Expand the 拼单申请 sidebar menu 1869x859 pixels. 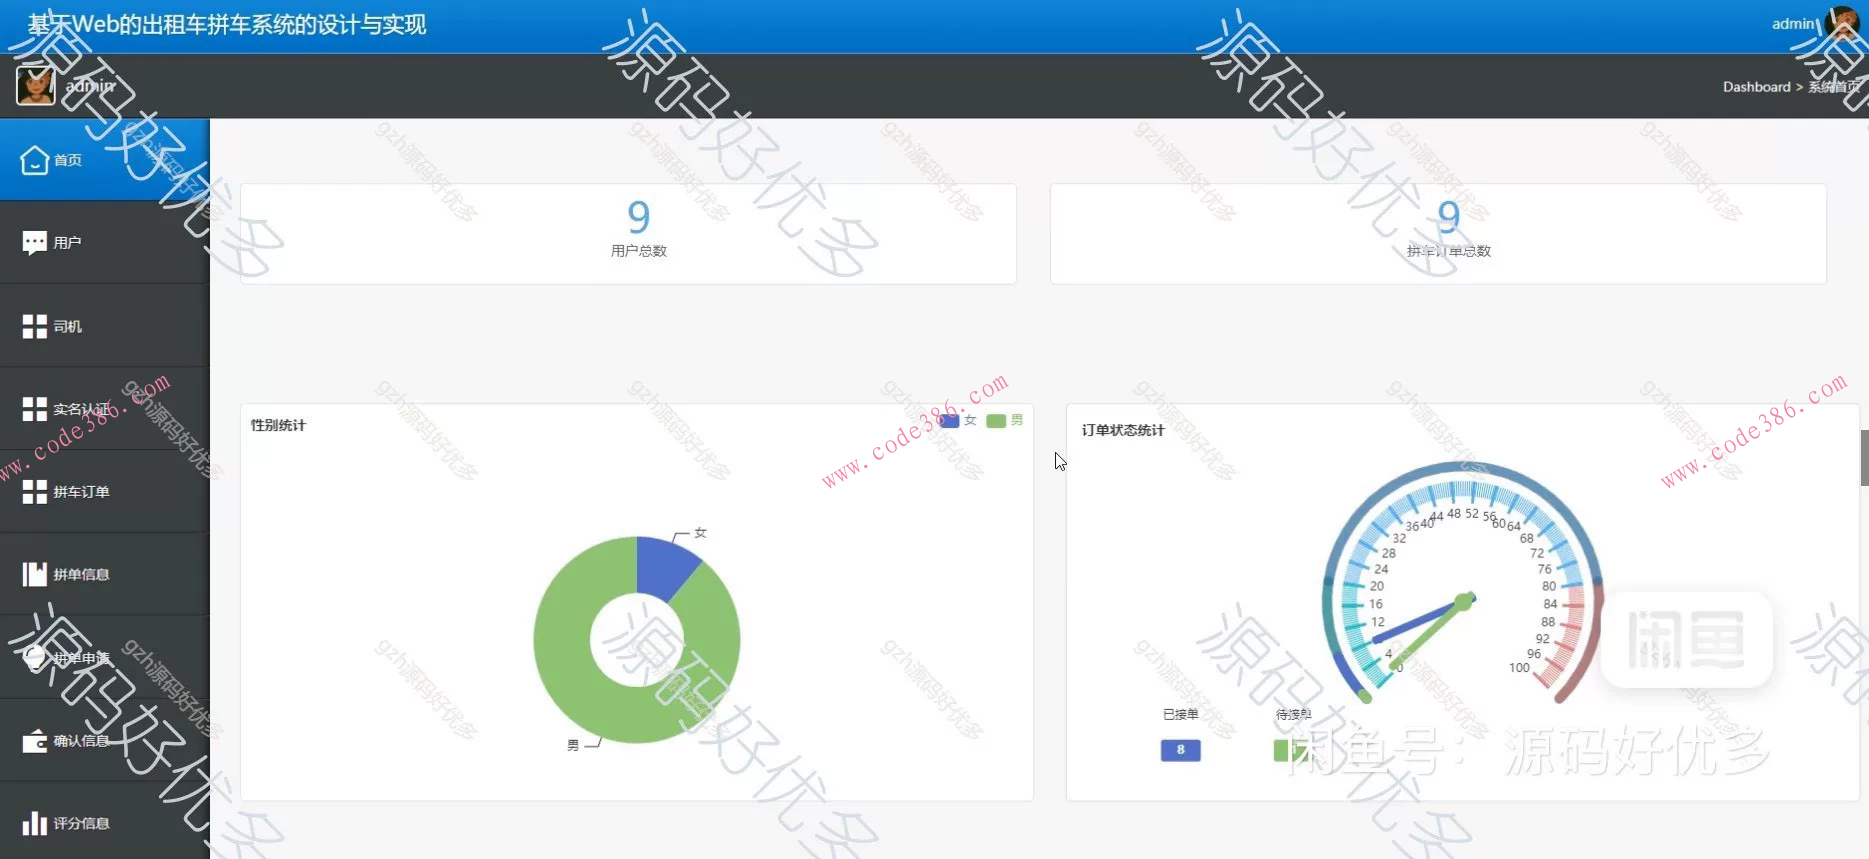pyautogui.click(x=105, y=657)
